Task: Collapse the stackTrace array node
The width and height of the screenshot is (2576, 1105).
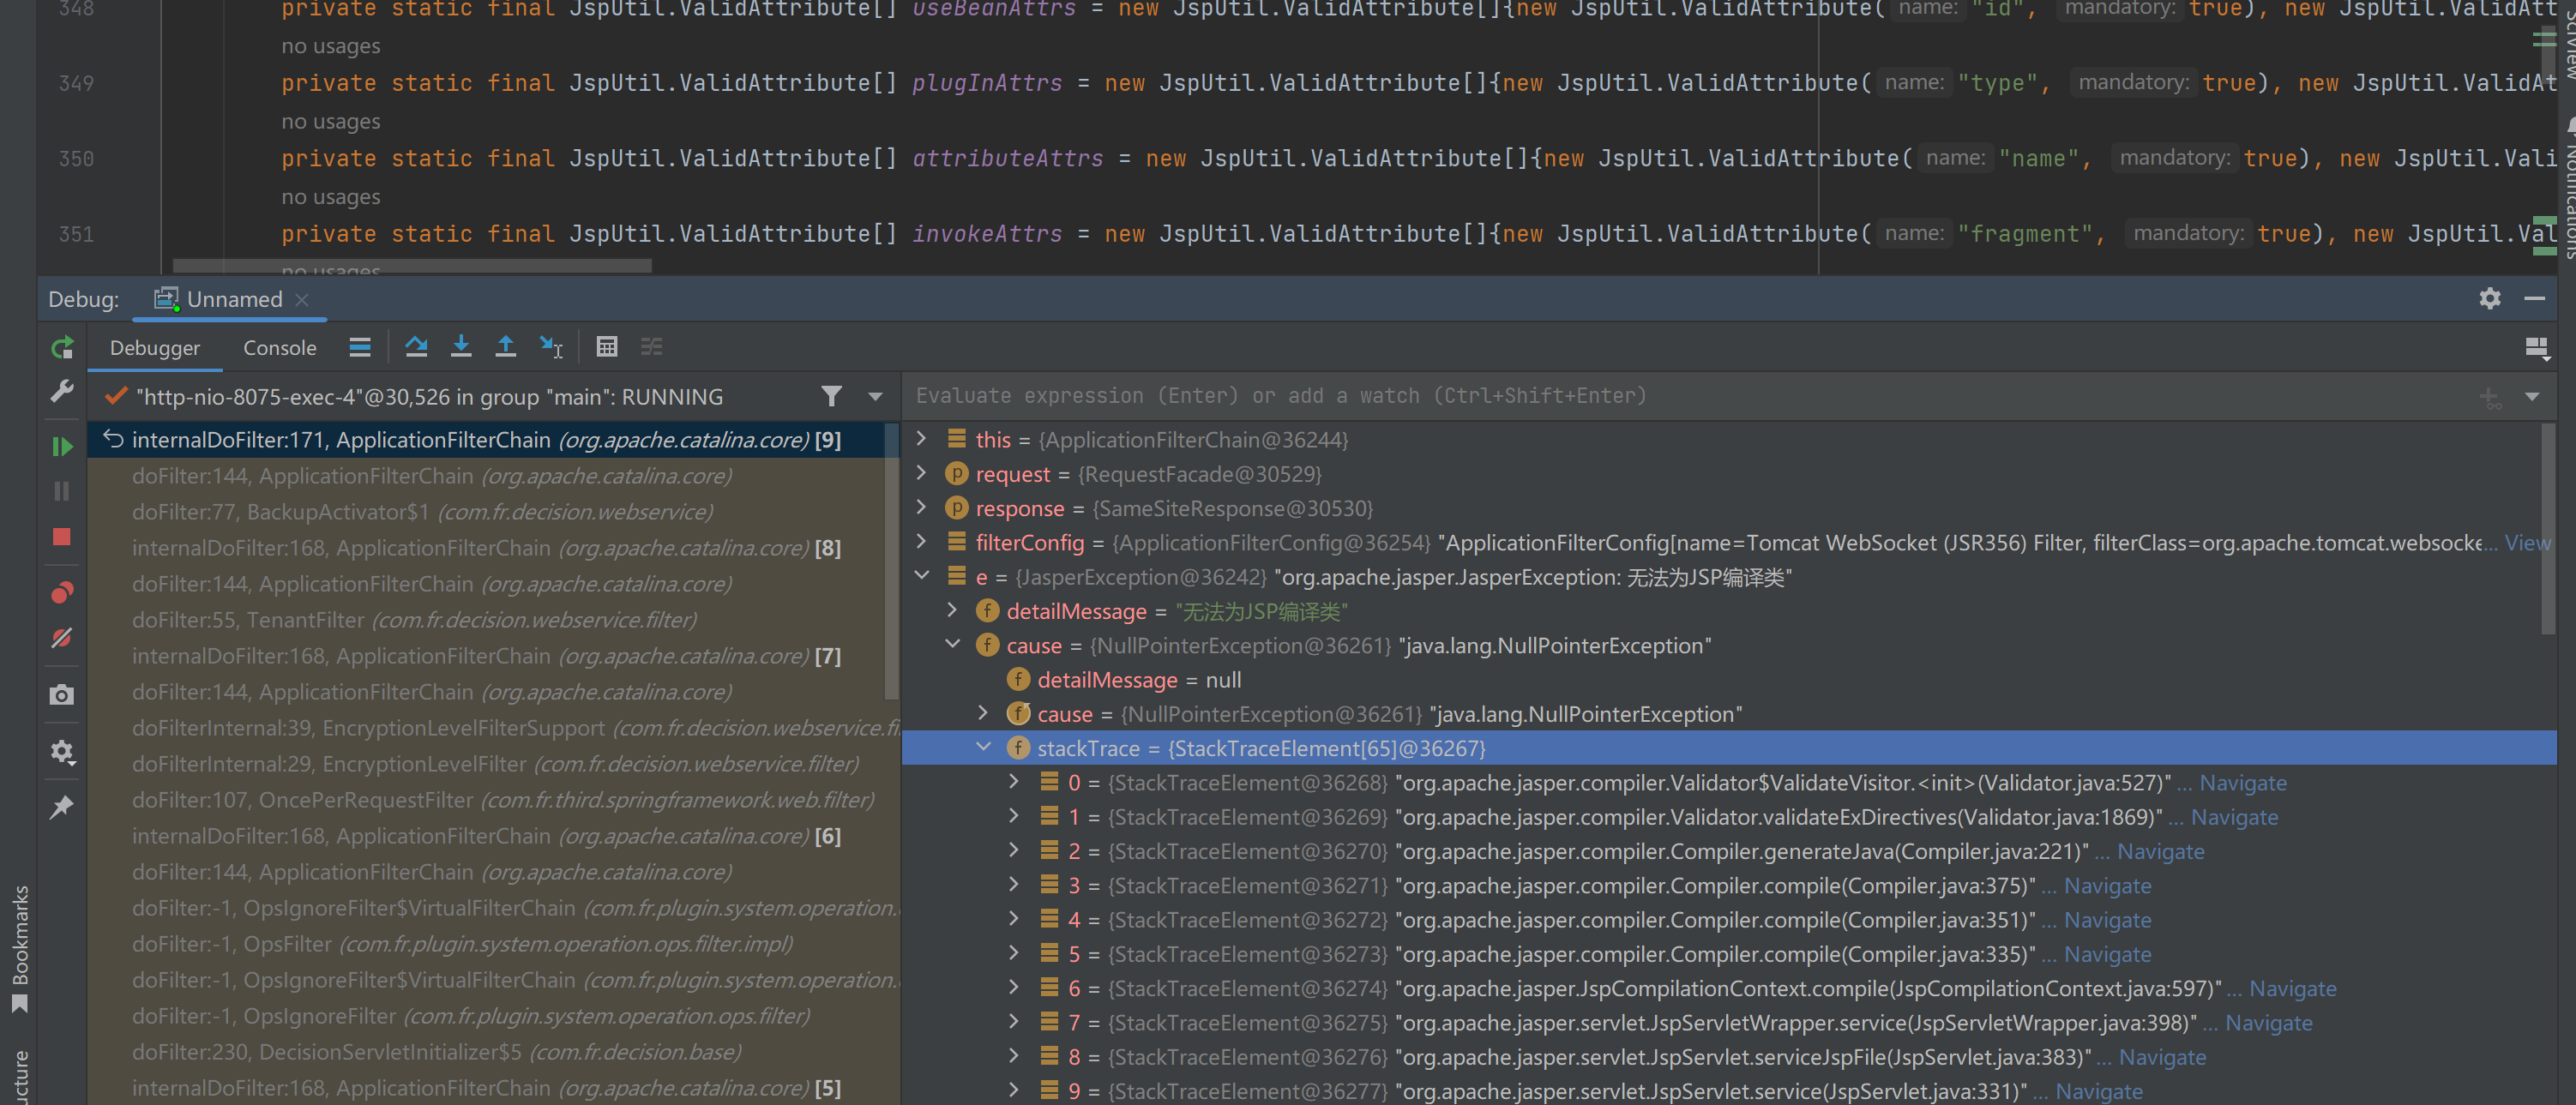Action: point(984,747)
